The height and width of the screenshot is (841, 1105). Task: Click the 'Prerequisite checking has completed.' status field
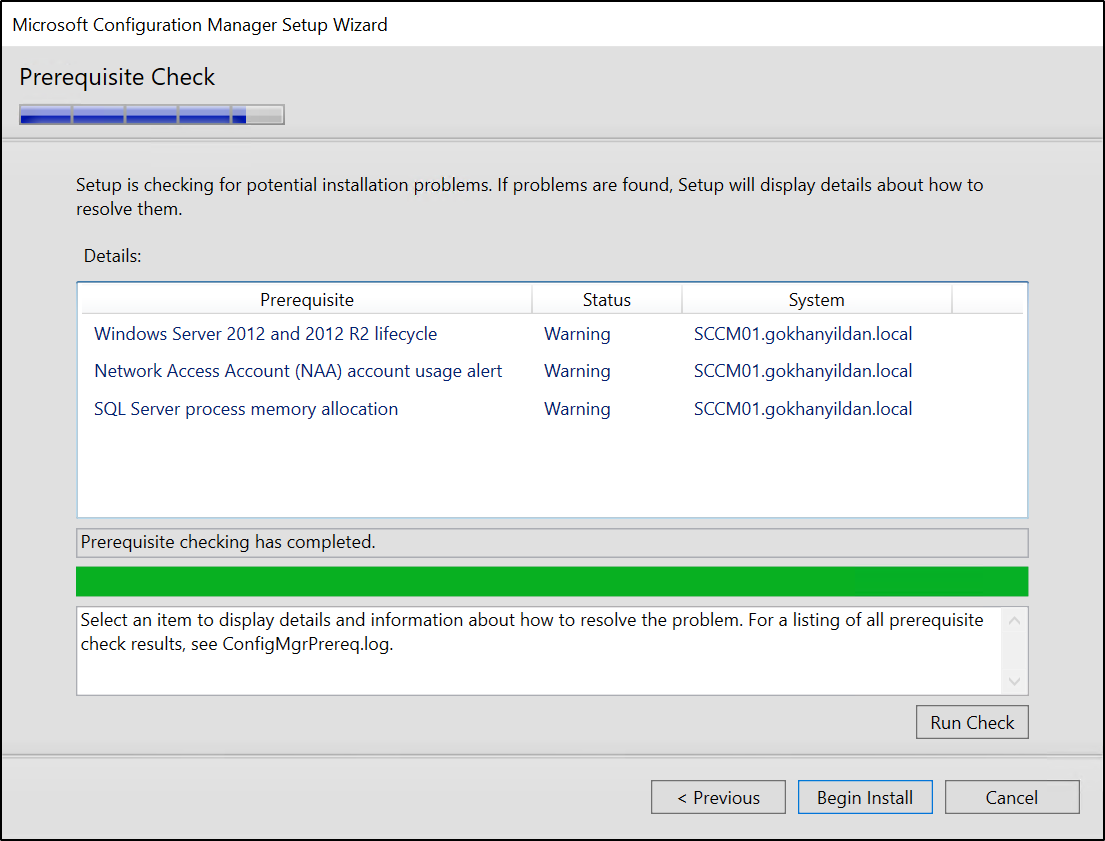(x=552, y=542)
